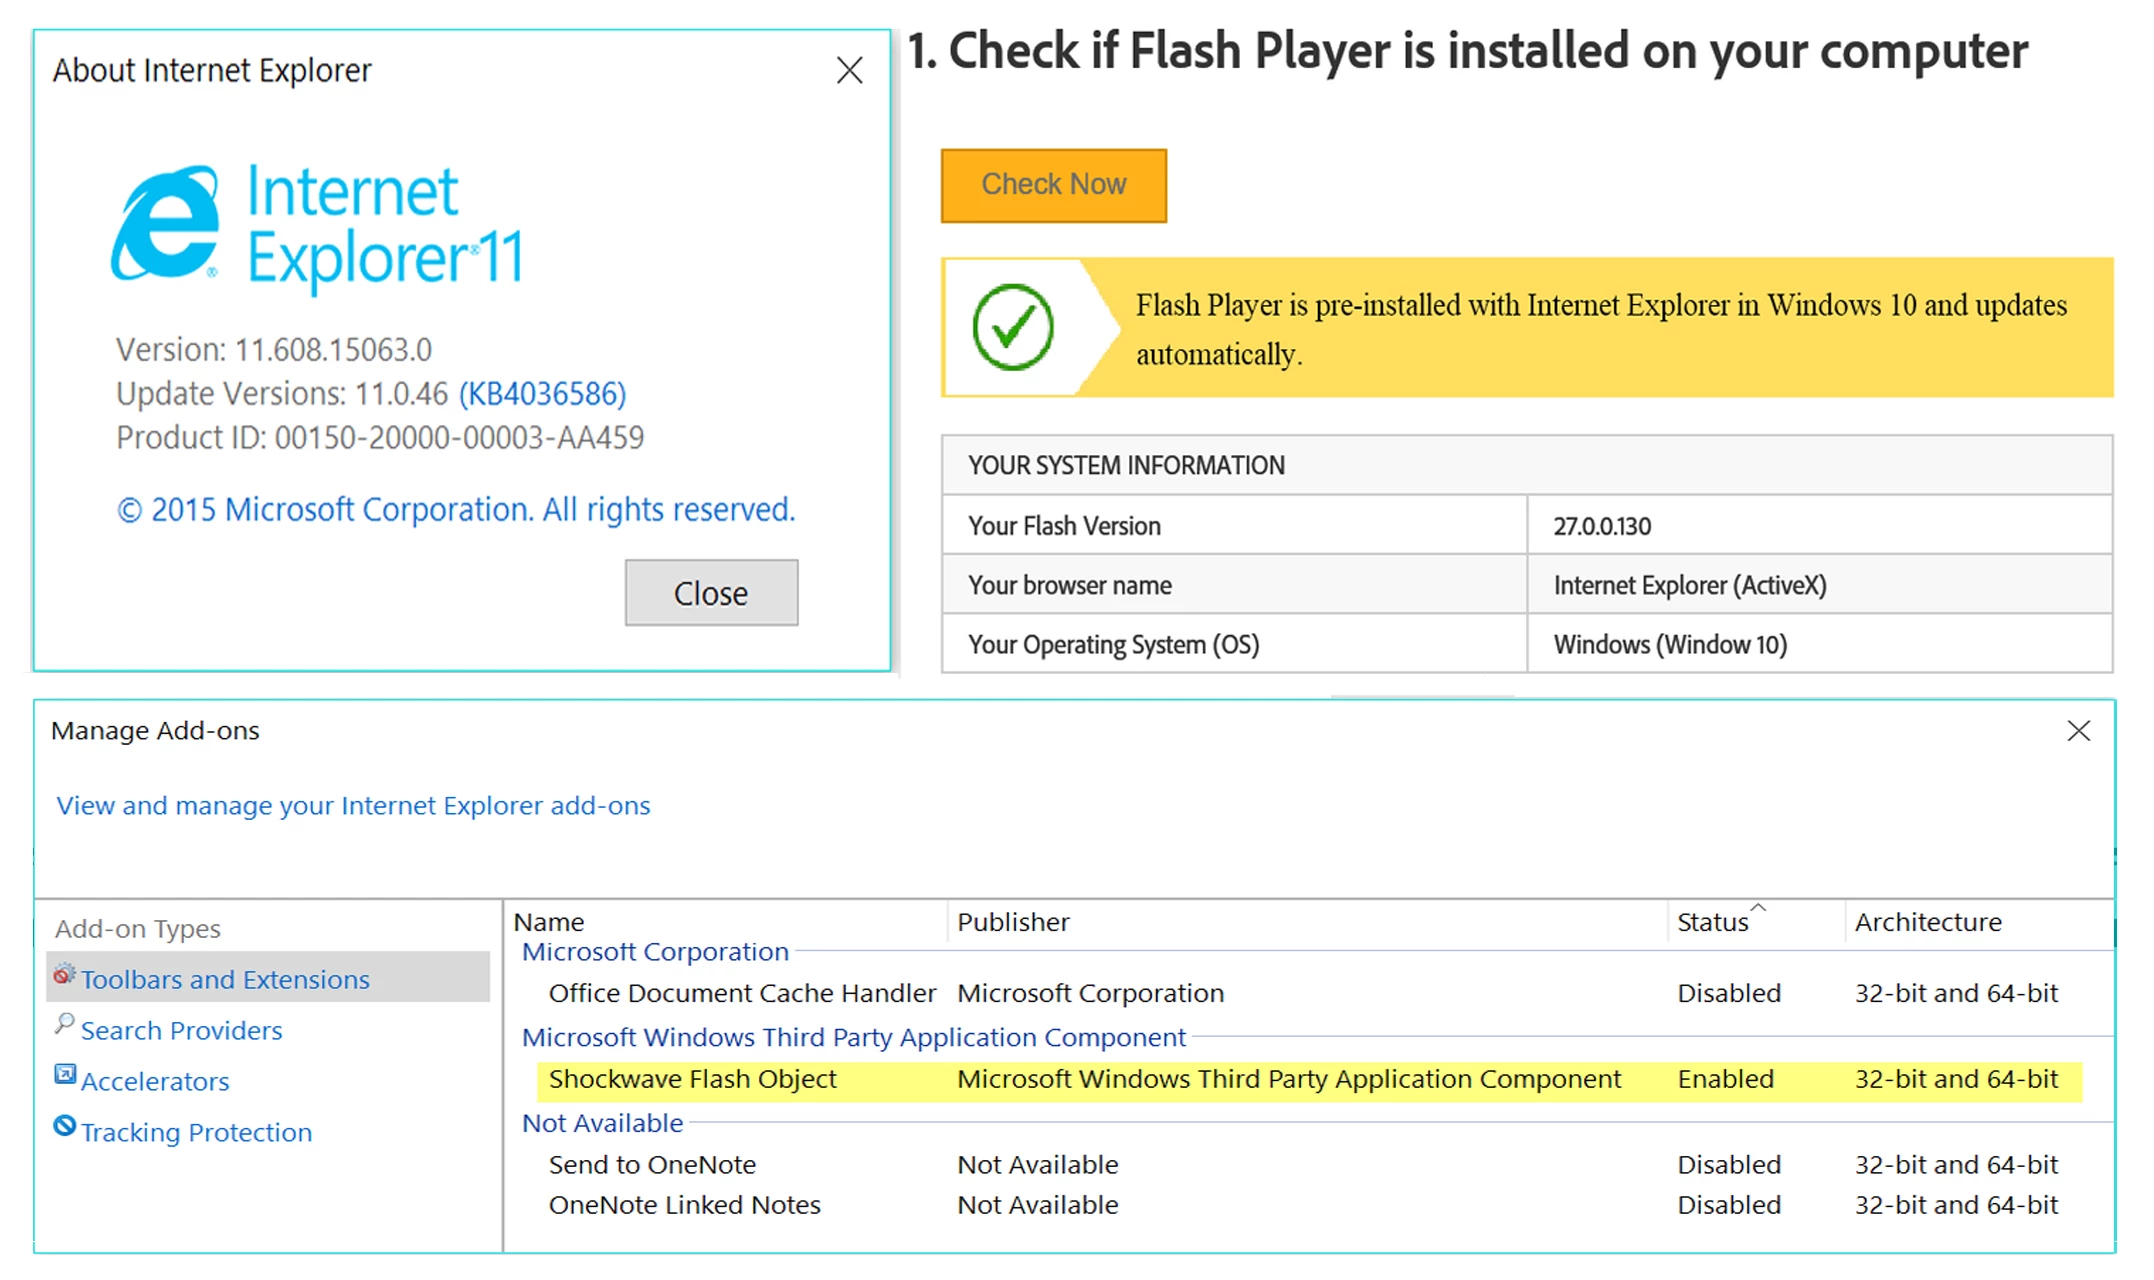Open the KB4036586 update link
The width and height of the screenshot is (2154, 1280).
click(542, 394)
